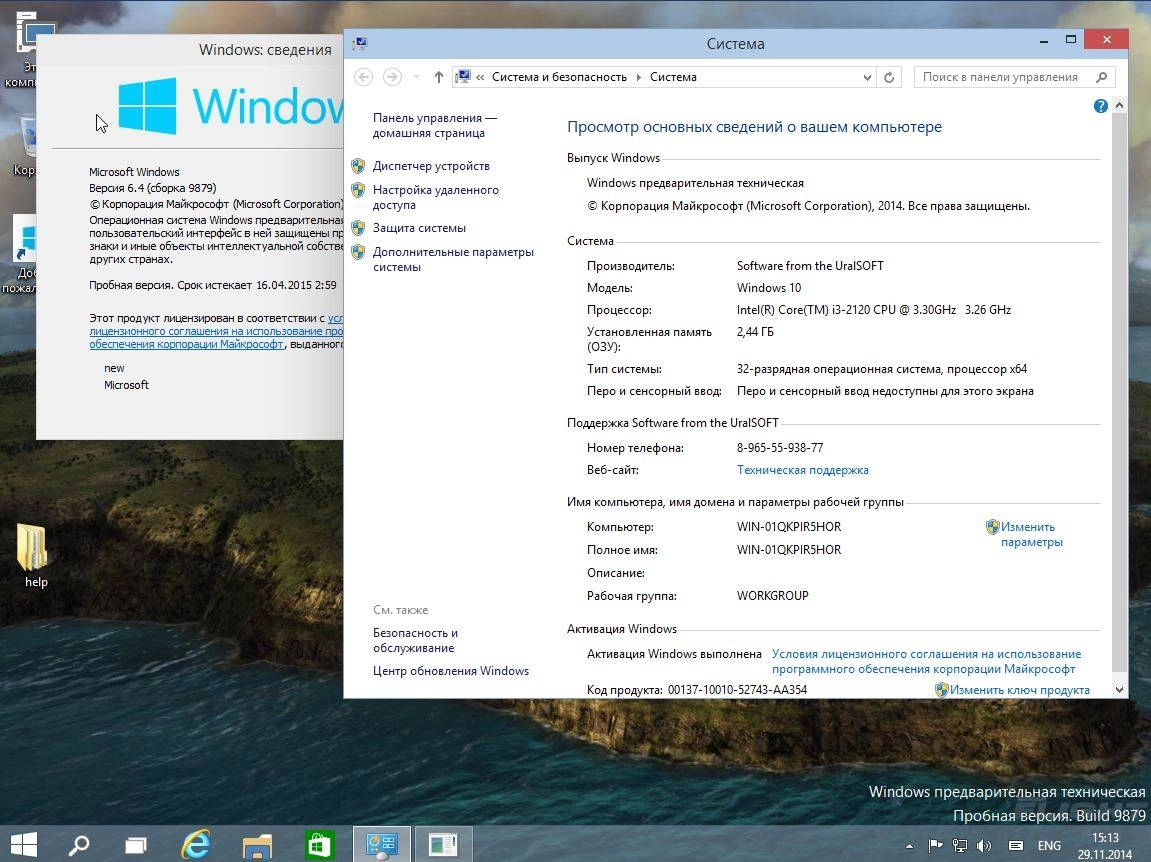Image resolution: width=1151 pixels, height=862 pixels.
Task: Select the Система breadcrumb item
Action: pos(673,77)
